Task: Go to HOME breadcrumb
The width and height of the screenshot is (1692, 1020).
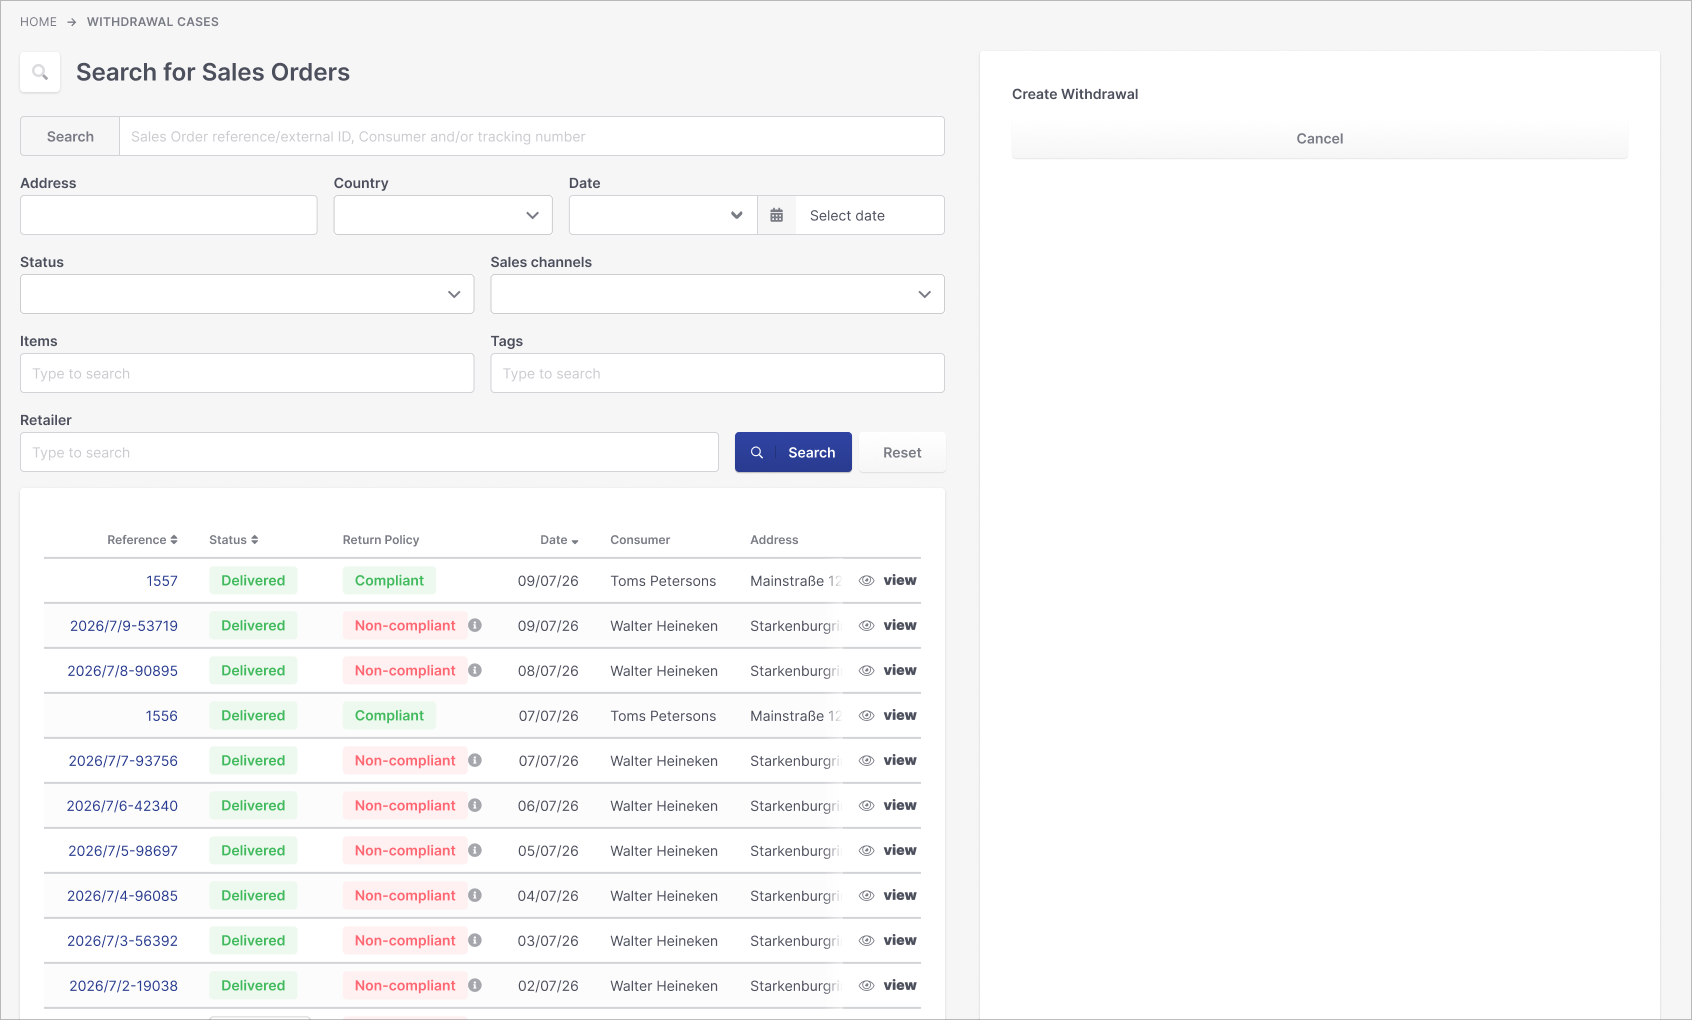Action: [x=38, y=22]
